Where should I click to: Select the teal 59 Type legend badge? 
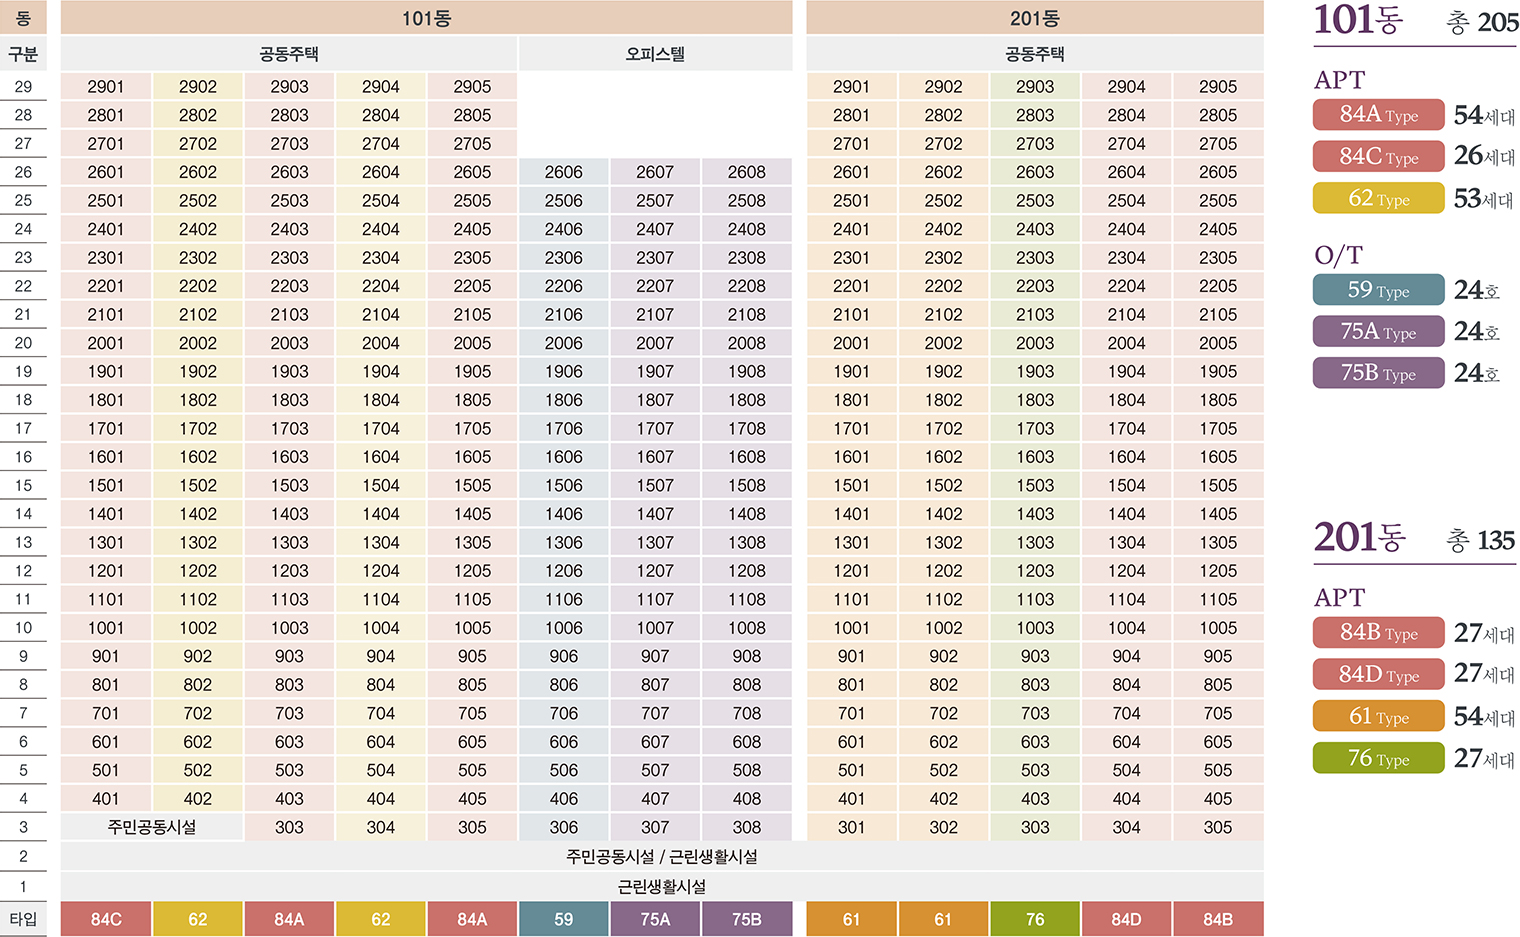(1378, 290)
